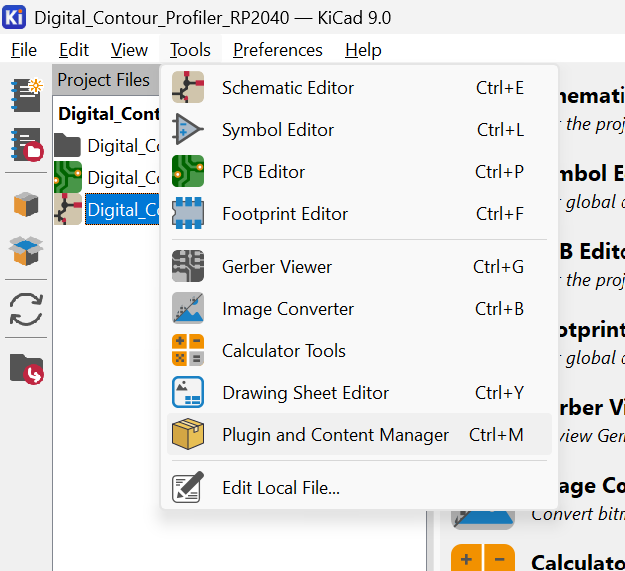Click the Ctrl+E shortcut label
625x571 pixels.
click(500, 88)
